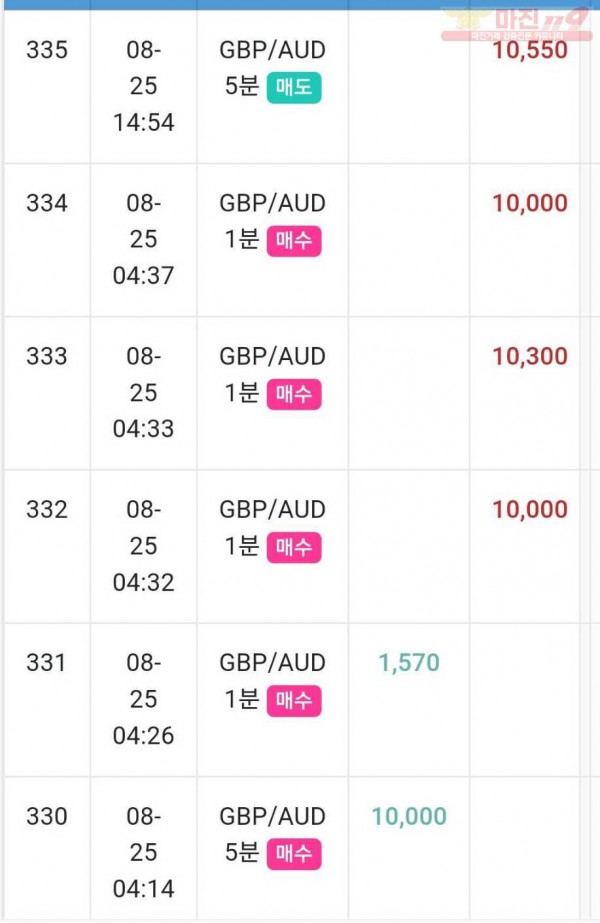
Task: Click the 08-25 04:26 timestamp cell
Action: (x=144, y=699)
